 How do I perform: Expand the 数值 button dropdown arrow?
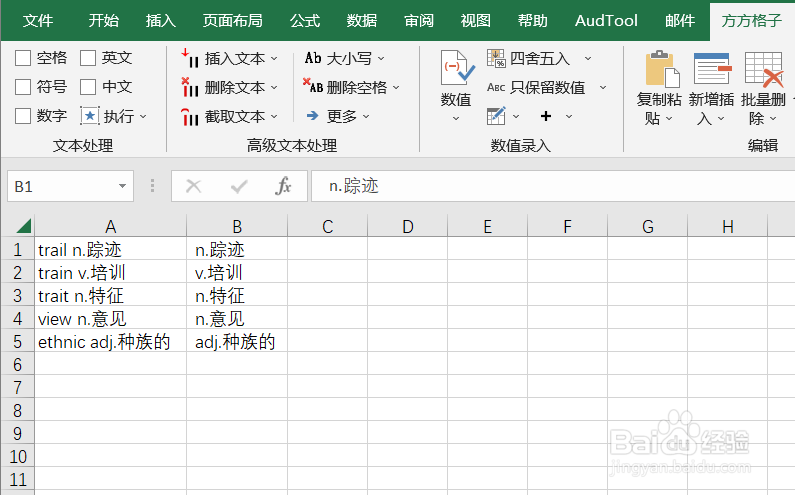tap(456, 119)
